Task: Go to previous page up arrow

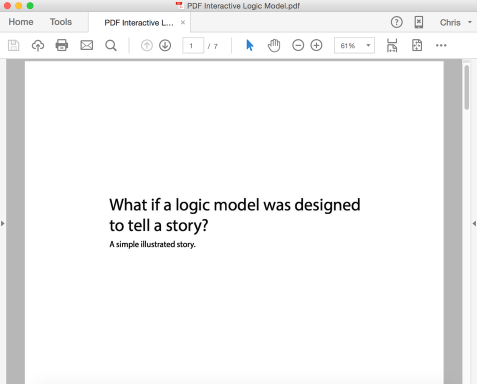Action: 147,45
